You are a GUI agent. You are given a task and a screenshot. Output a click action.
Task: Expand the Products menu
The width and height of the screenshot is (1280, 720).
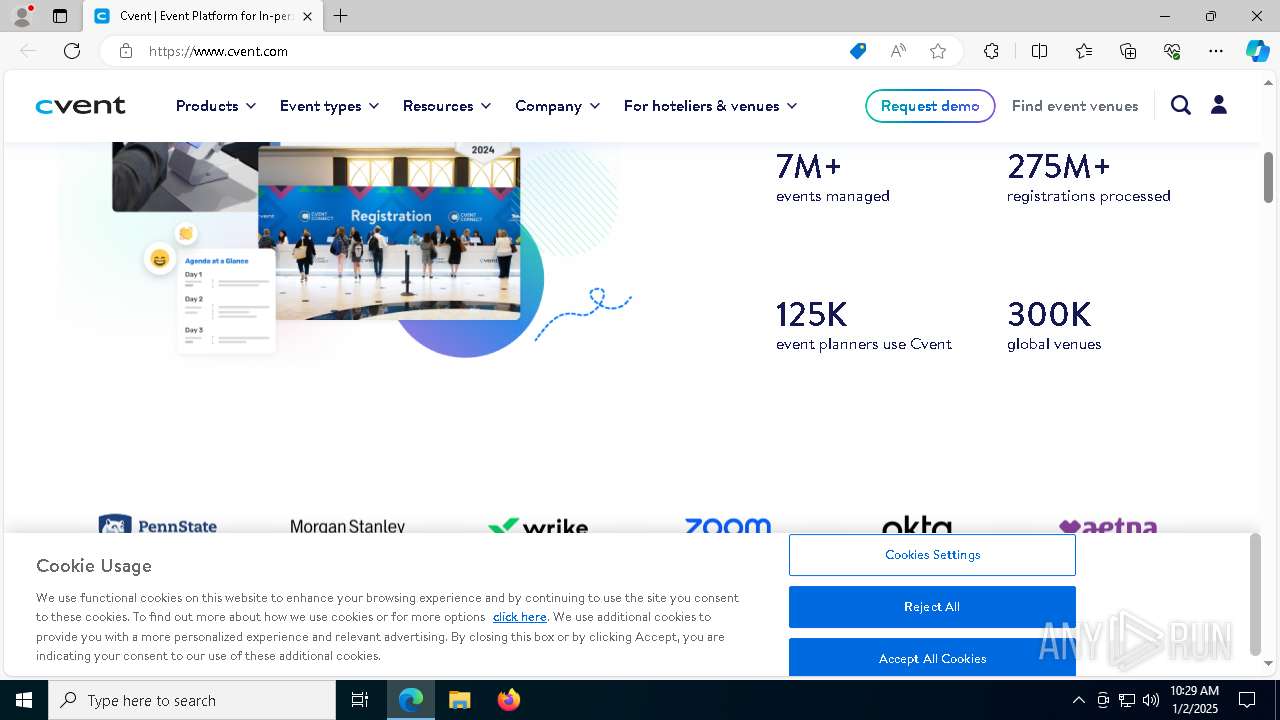coord(216,106)
